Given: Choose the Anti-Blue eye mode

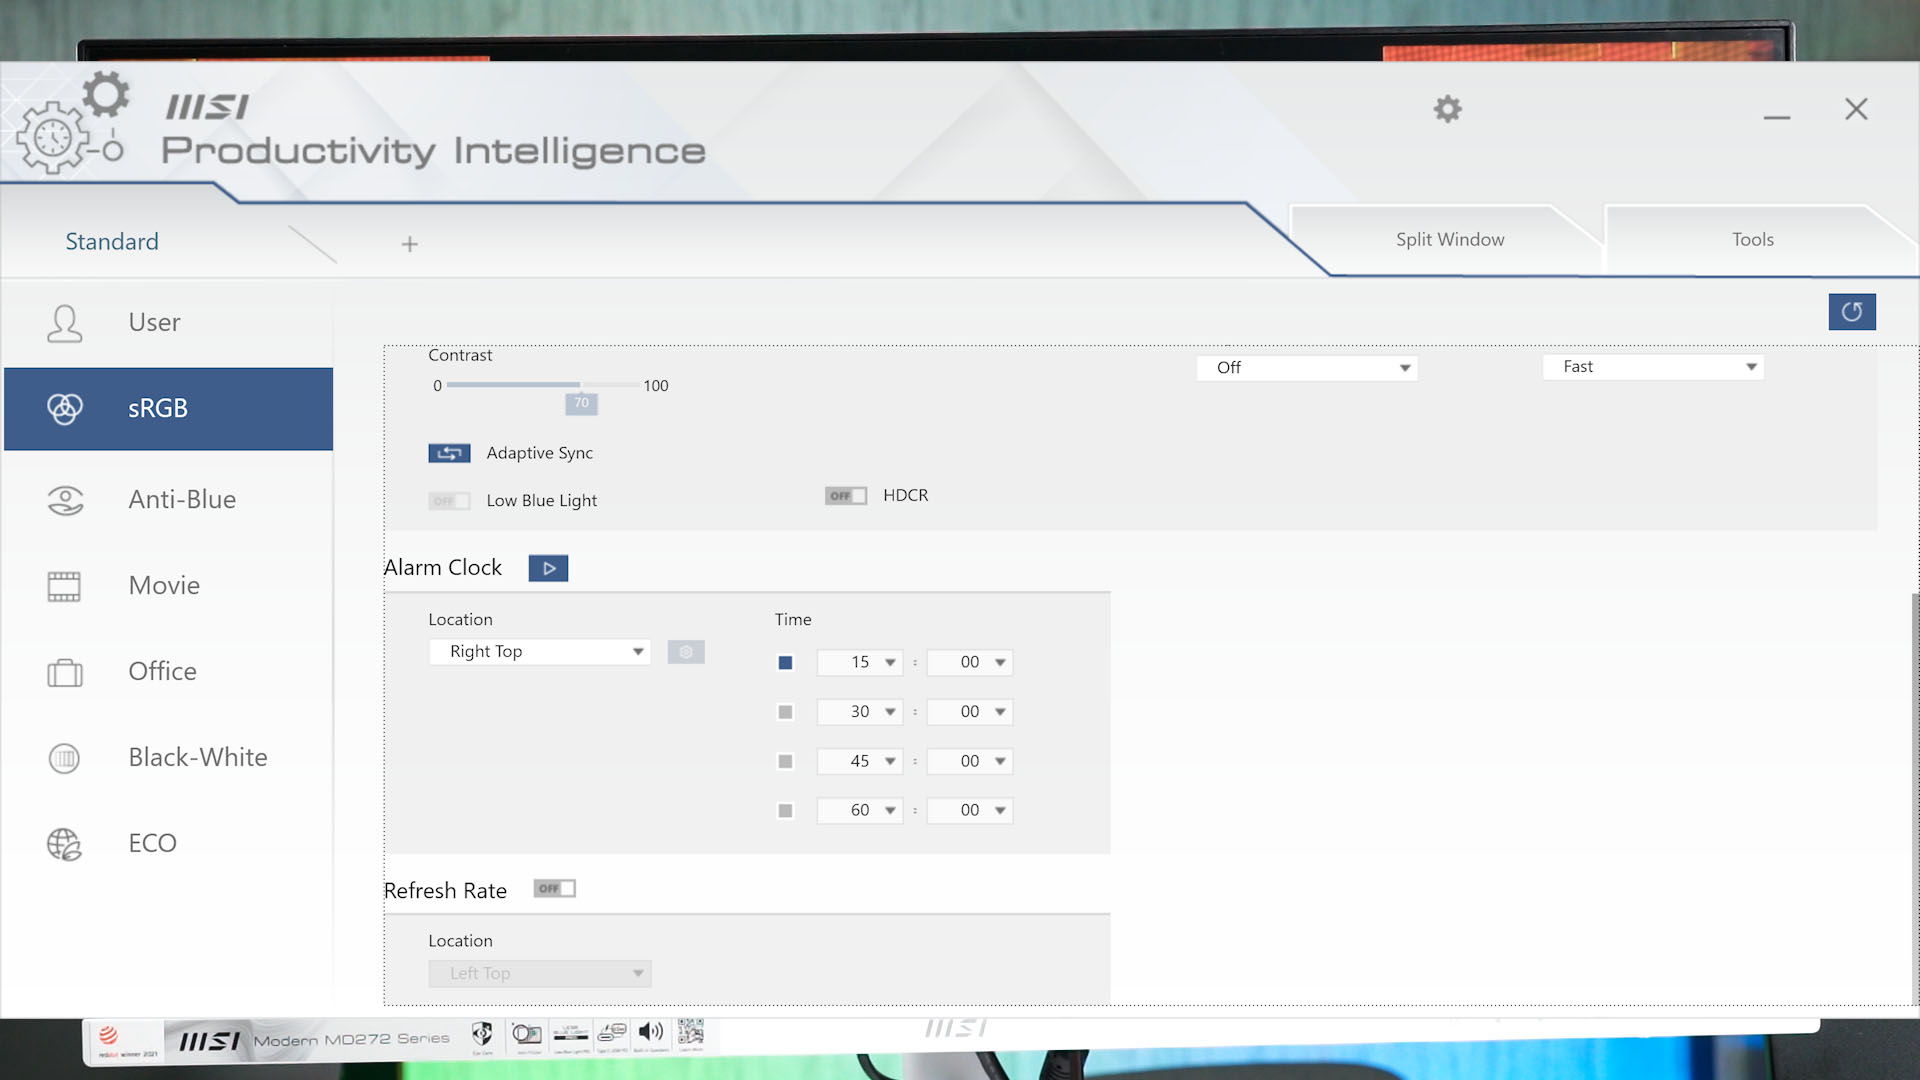Looking at the screenshot, I should point(168,499).
